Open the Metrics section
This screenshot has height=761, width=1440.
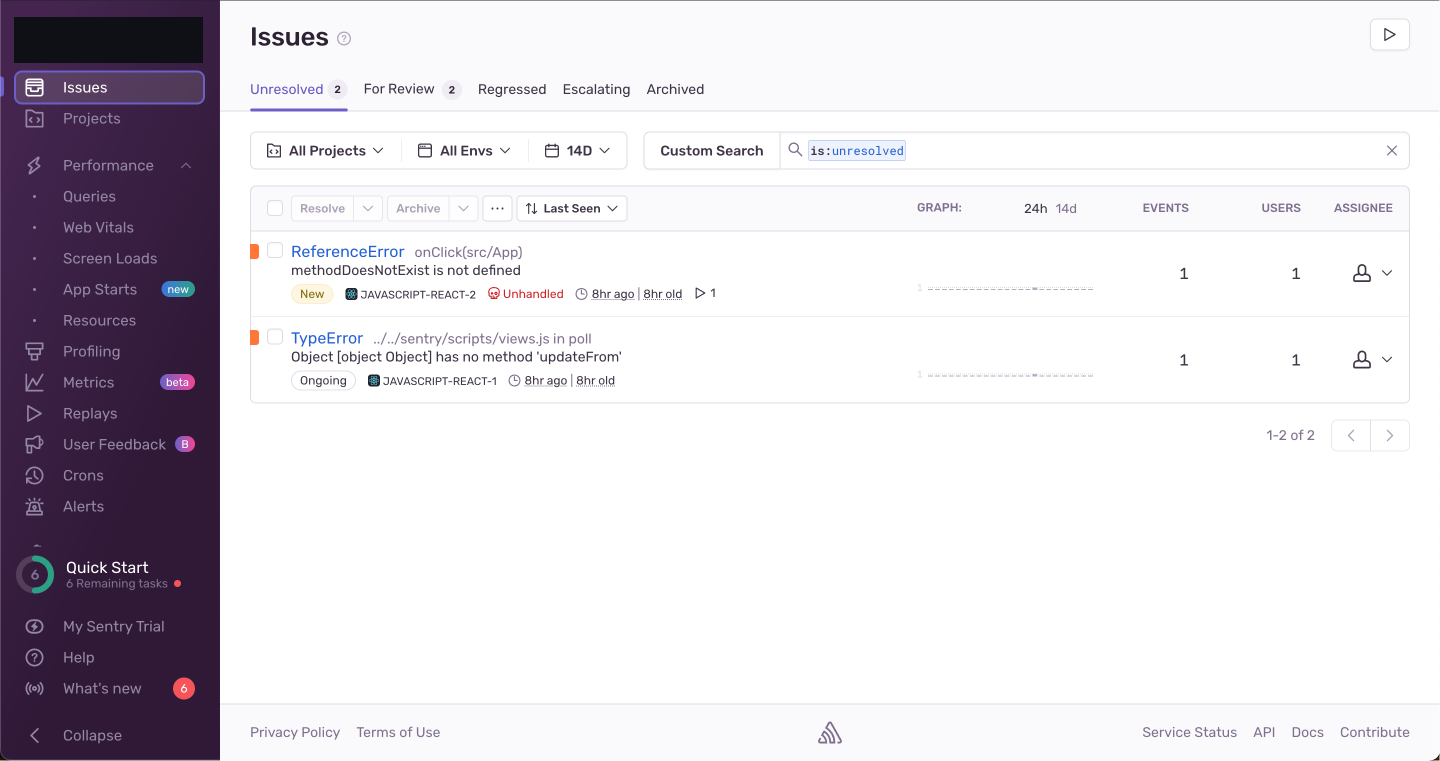click(109, 382)
